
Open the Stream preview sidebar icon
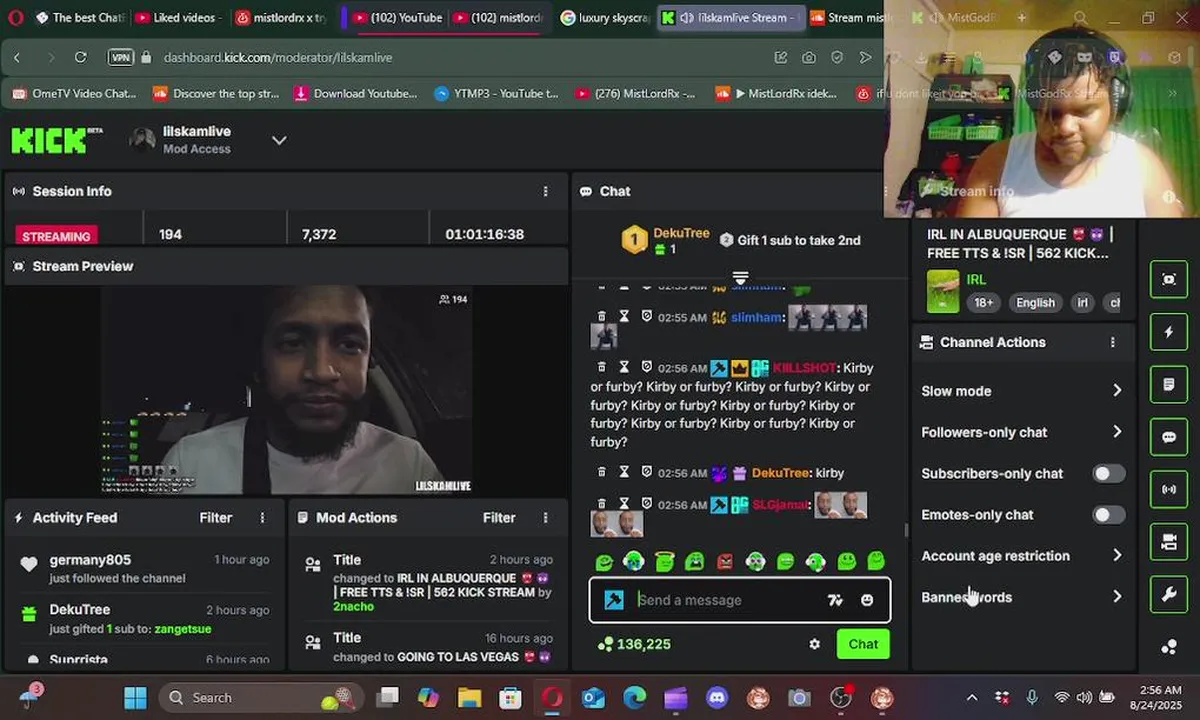point(1169,280)
